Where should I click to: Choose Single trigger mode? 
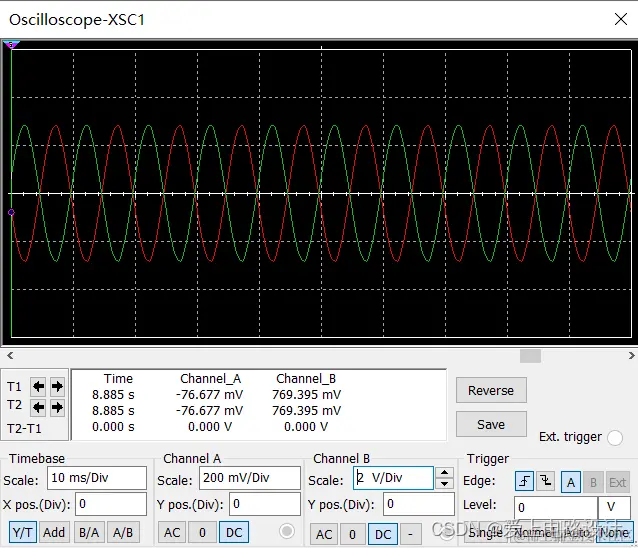485,533
